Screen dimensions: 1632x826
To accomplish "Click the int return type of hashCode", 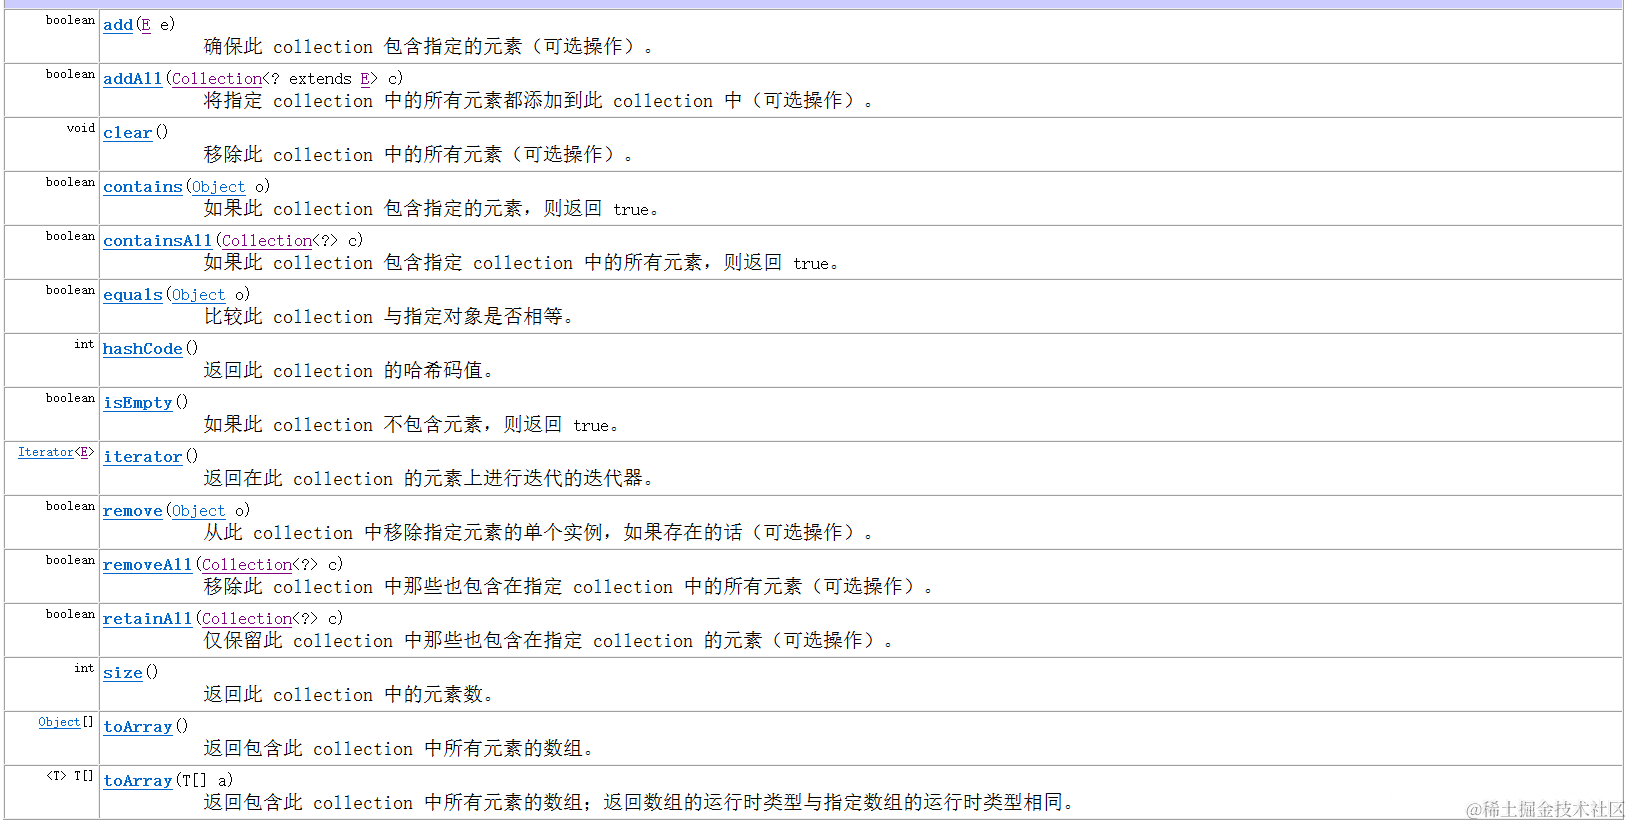I will click(84, 344).
